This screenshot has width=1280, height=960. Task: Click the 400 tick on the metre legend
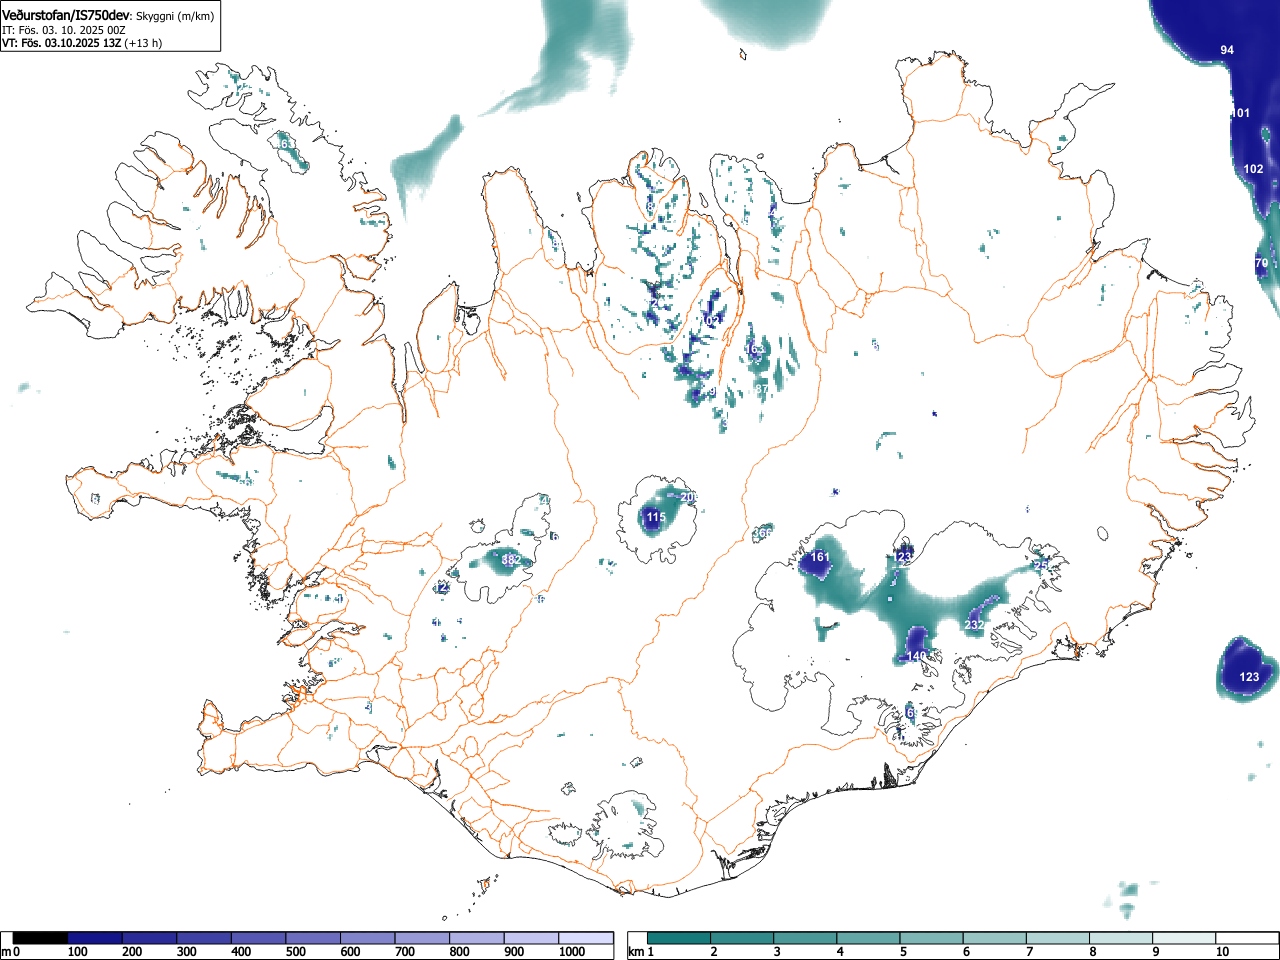(240, 952)
